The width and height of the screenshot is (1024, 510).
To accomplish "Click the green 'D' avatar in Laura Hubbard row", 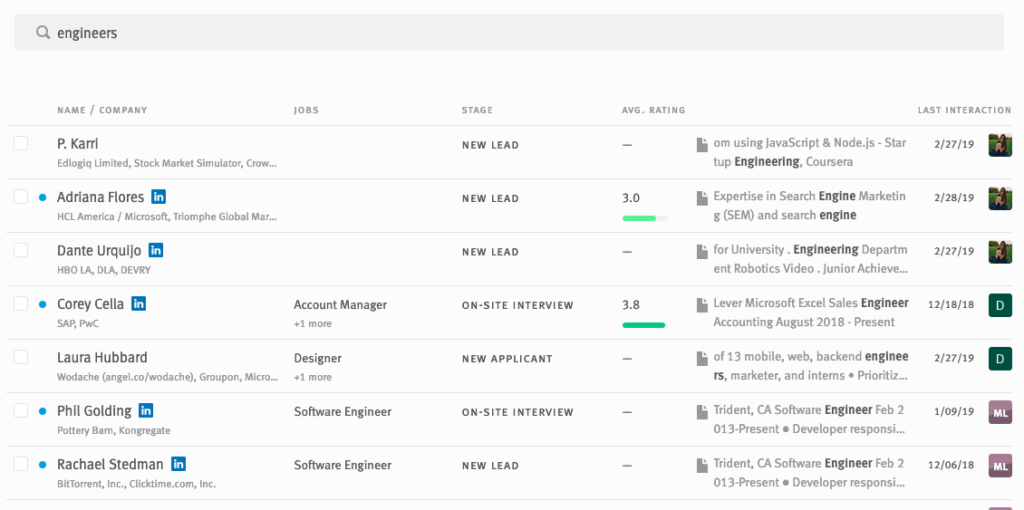I will point(1000,359).
